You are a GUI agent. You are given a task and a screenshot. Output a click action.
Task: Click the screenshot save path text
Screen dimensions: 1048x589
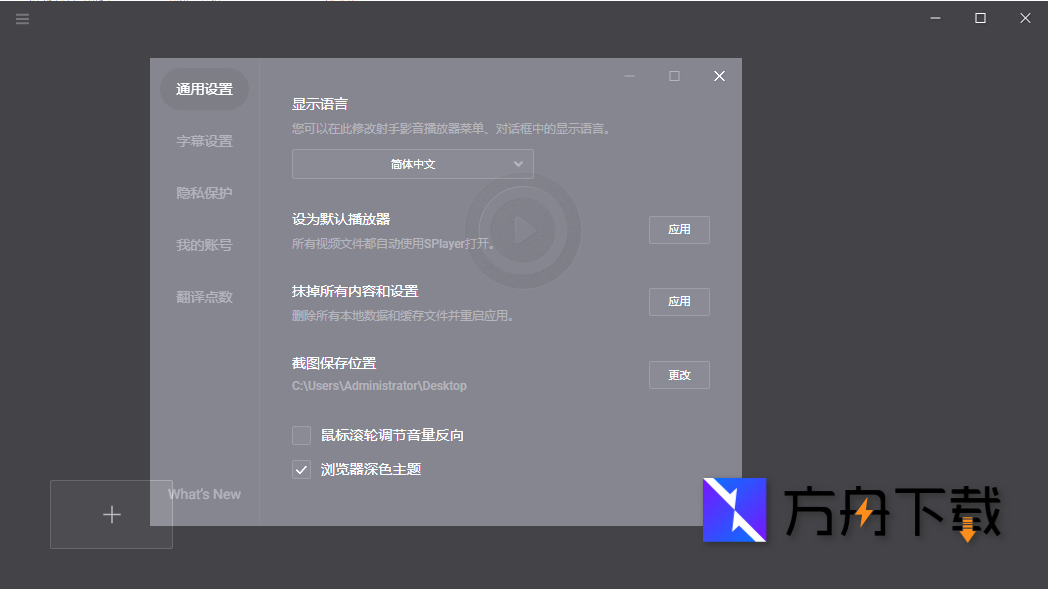click(x=379, y=385)
